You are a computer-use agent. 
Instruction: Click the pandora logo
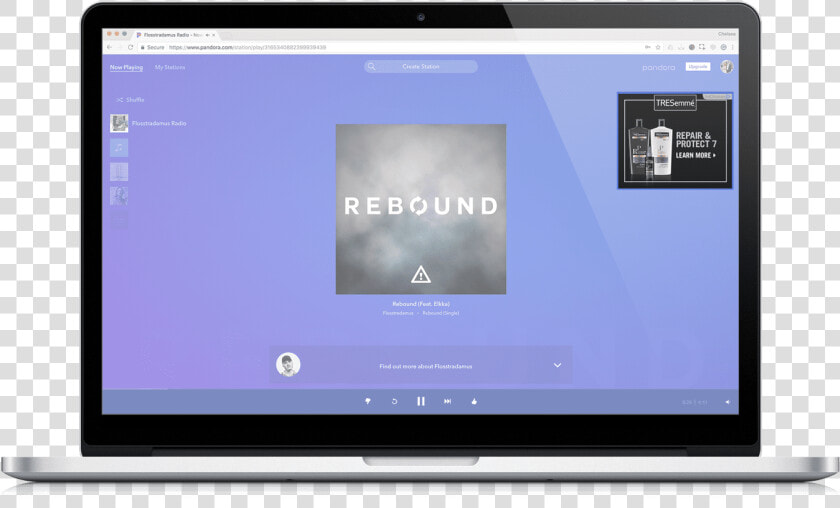[658, 68]
